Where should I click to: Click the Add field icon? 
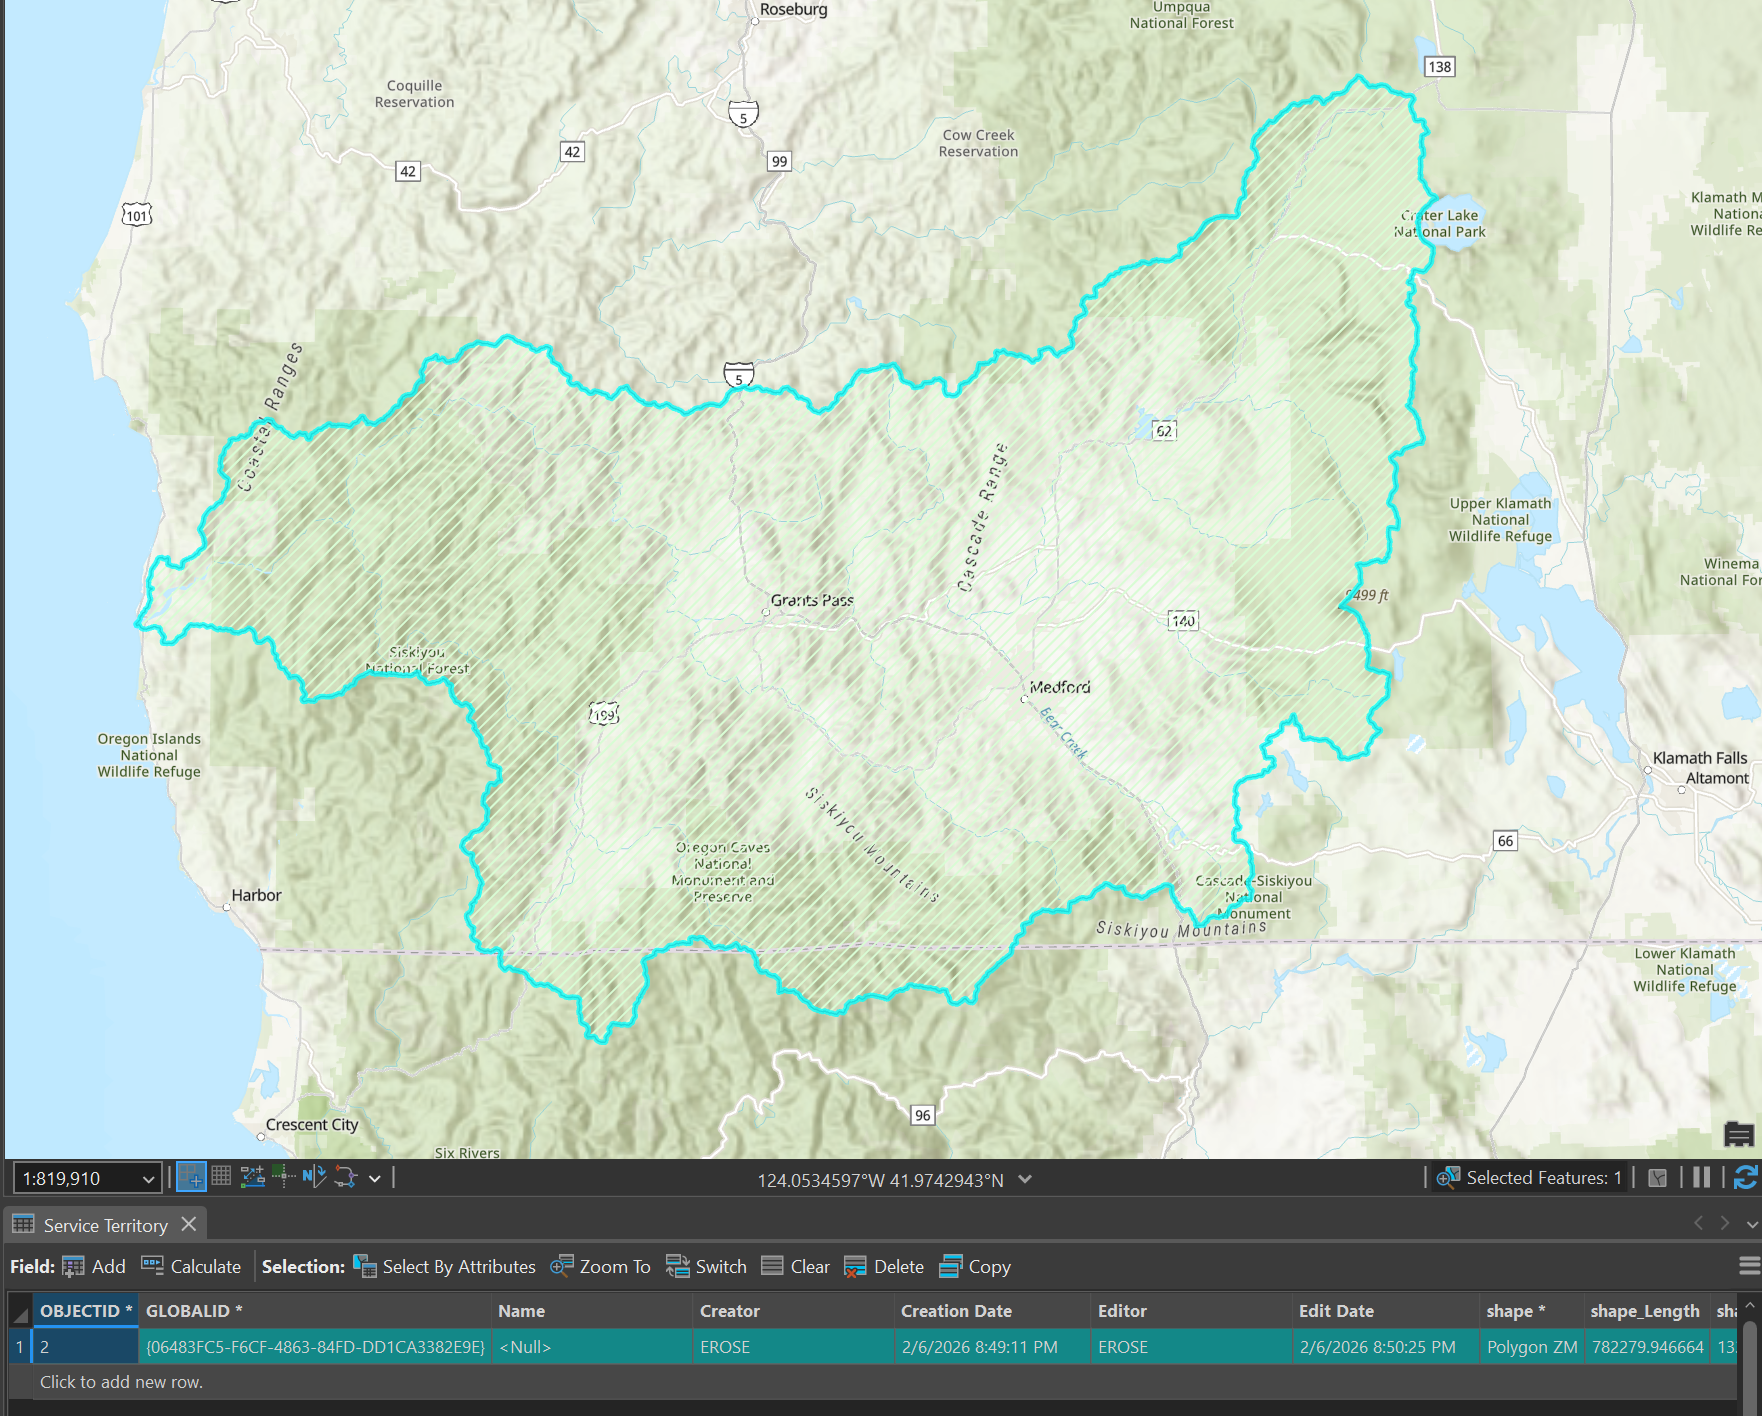(x=73, y=1267)
